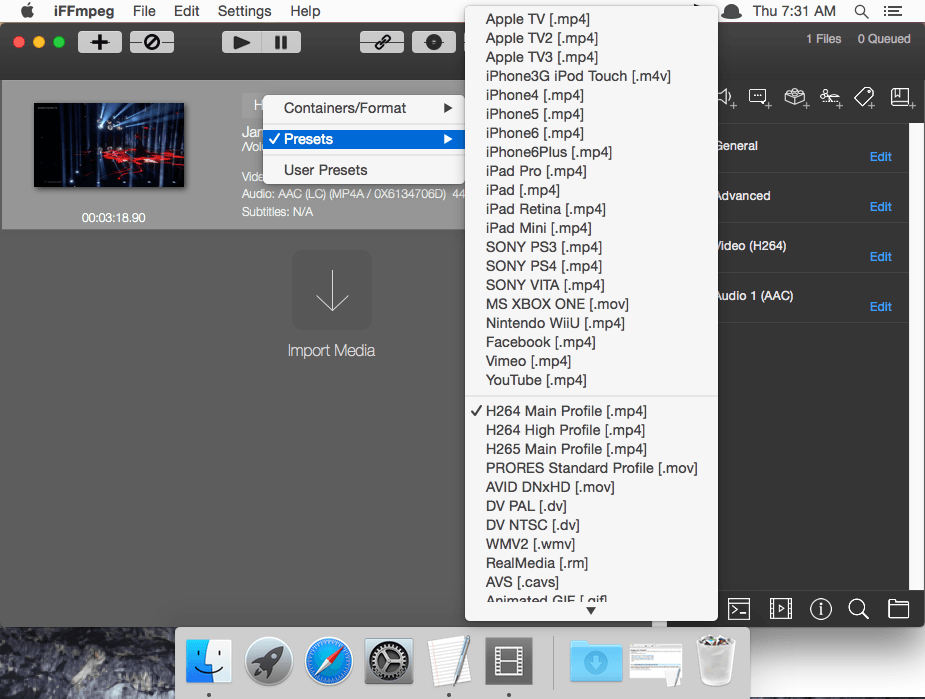This screenshot has width=925, height=699.
Task: Select checked H264 Main Profile [.mp4] preset
Action: point(591,411)
